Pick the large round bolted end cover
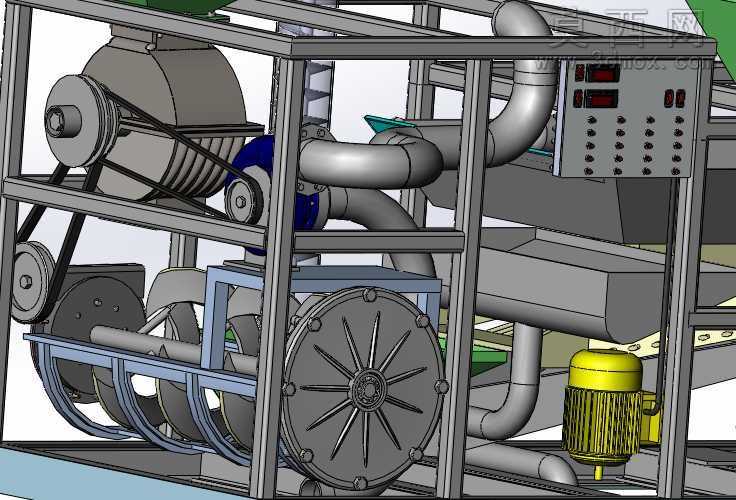The width and height of the screenshot is (736, 500). (364, 389)
